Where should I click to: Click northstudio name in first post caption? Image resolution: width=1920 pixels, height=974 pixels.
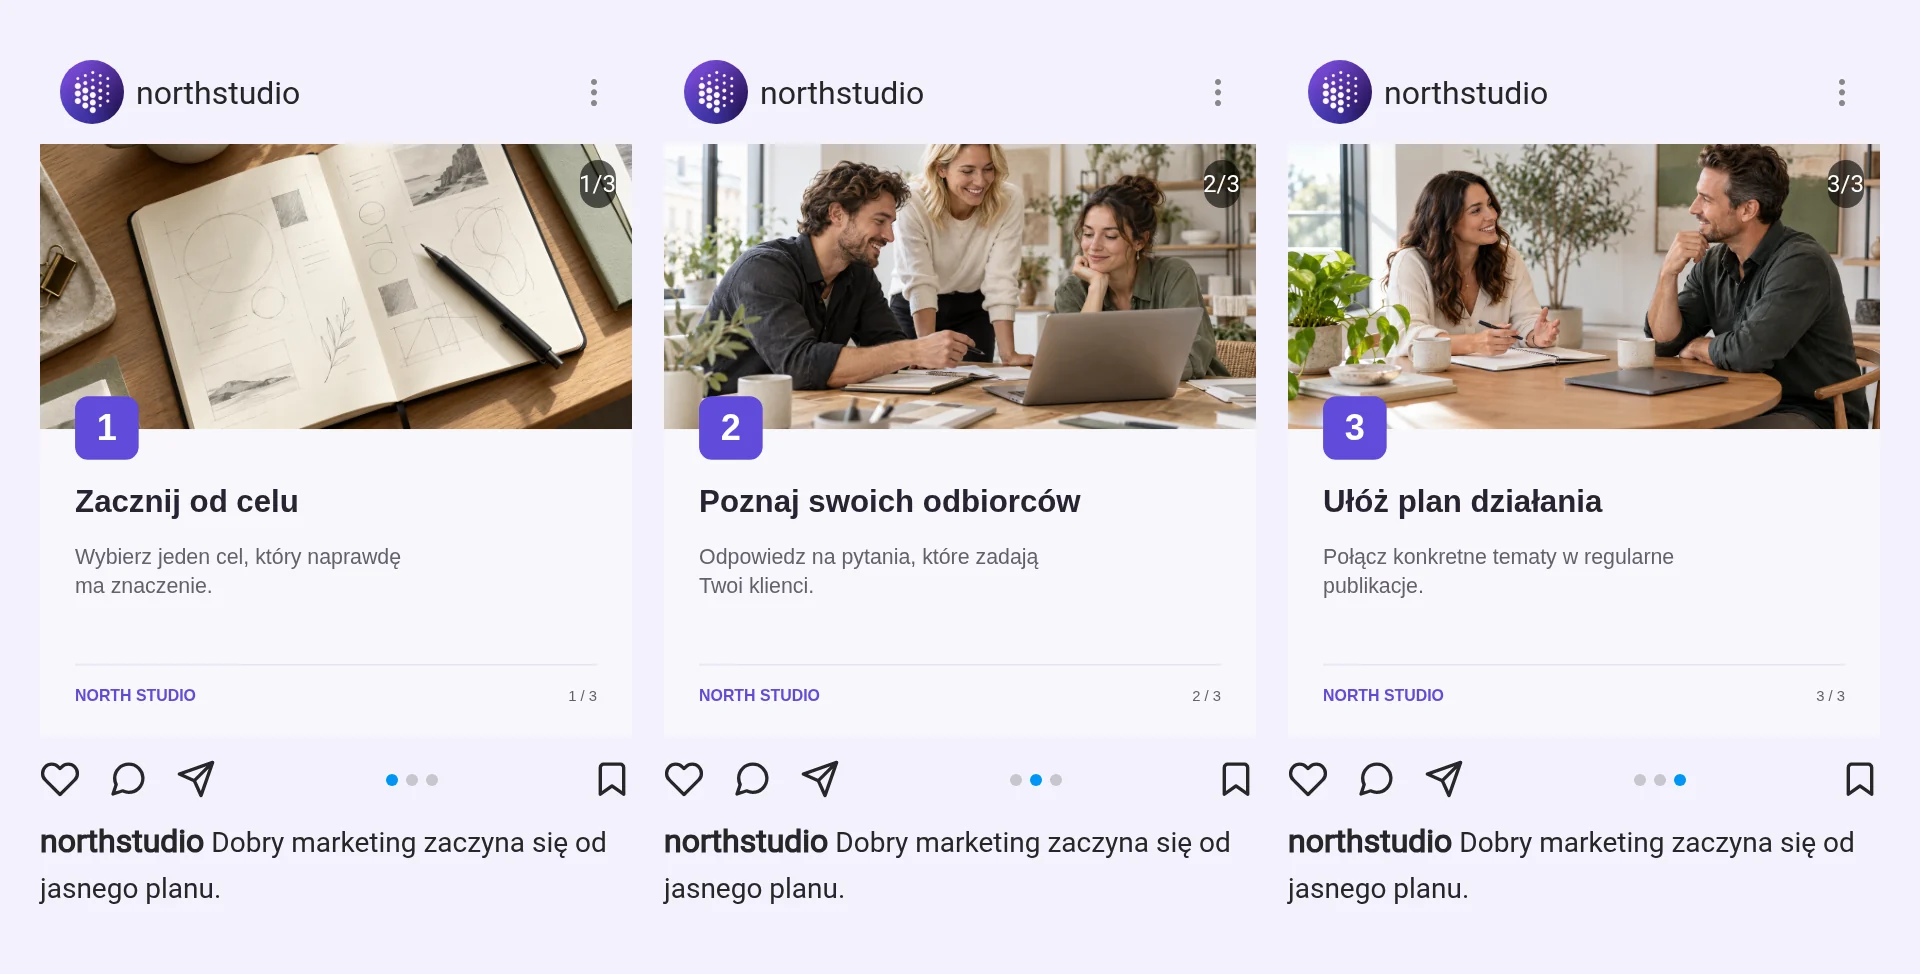coord(122,842)
